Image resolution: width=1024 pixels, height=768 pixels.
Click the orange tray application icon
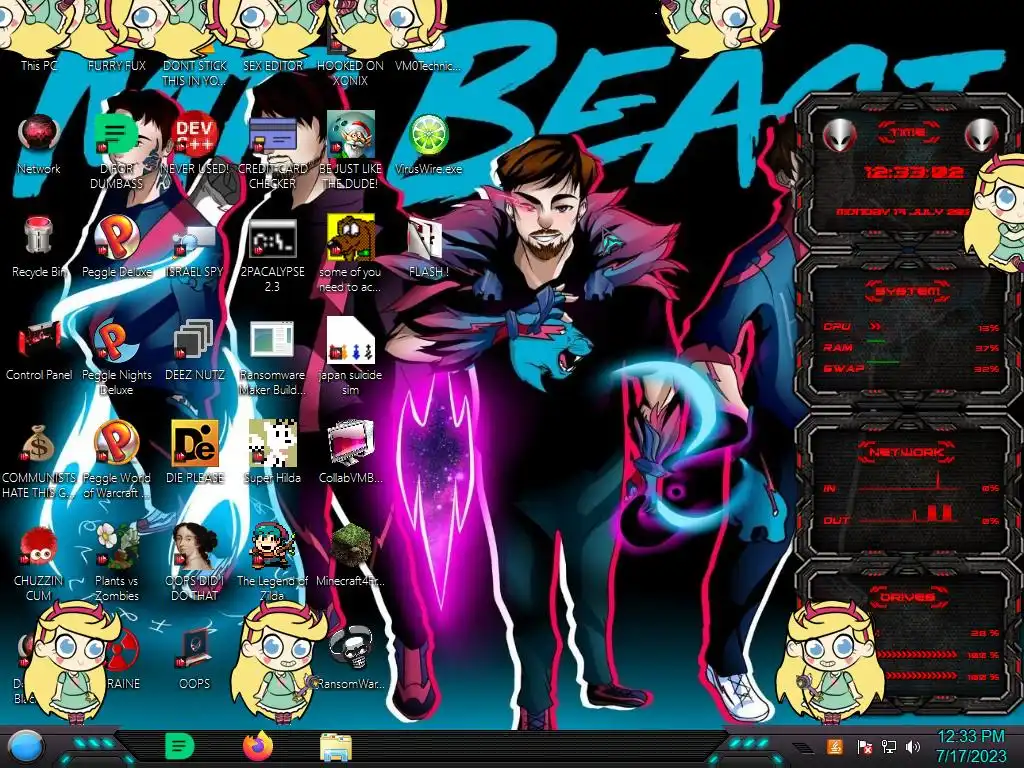834,746
